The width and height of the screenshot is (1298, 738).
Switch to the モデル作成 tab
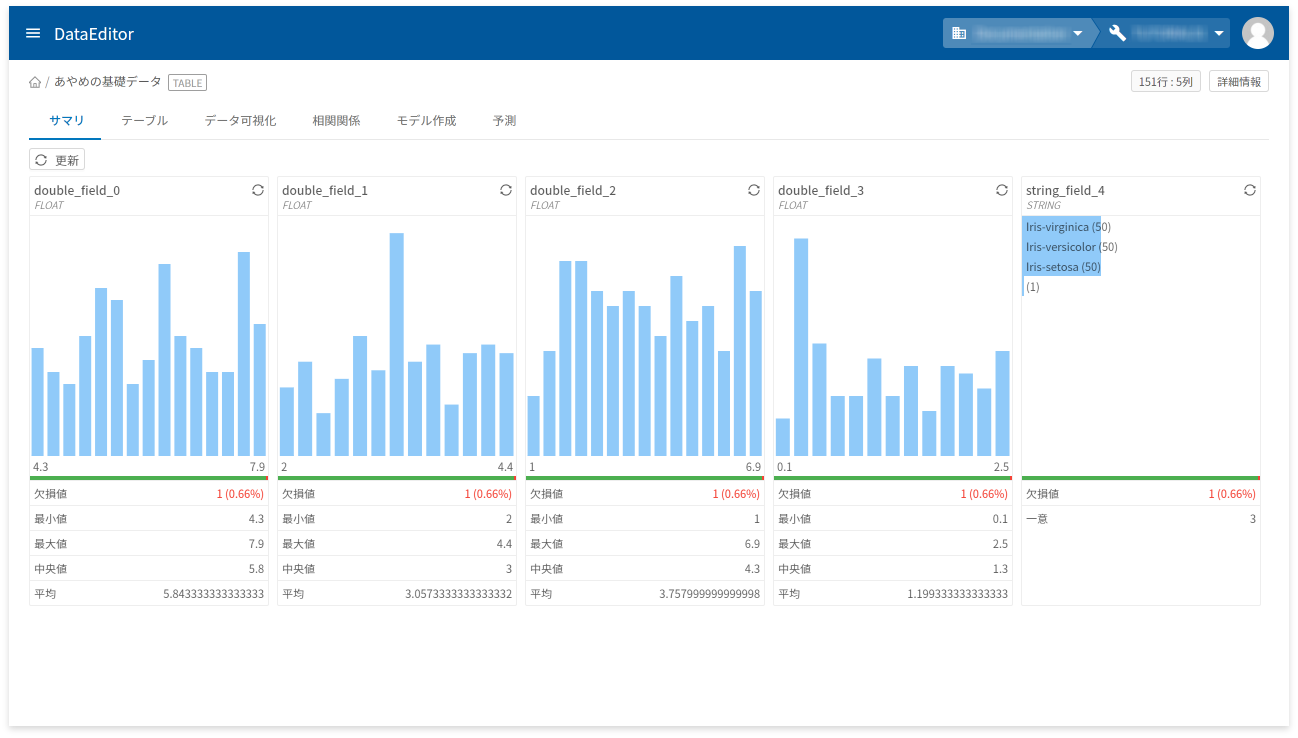click(426, 120)
